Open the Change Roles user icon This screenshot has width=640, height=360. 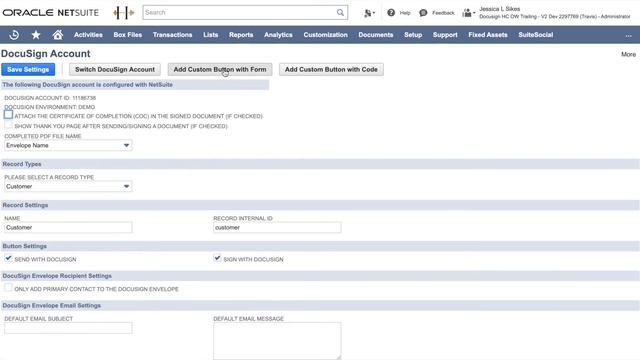[468, 13]
